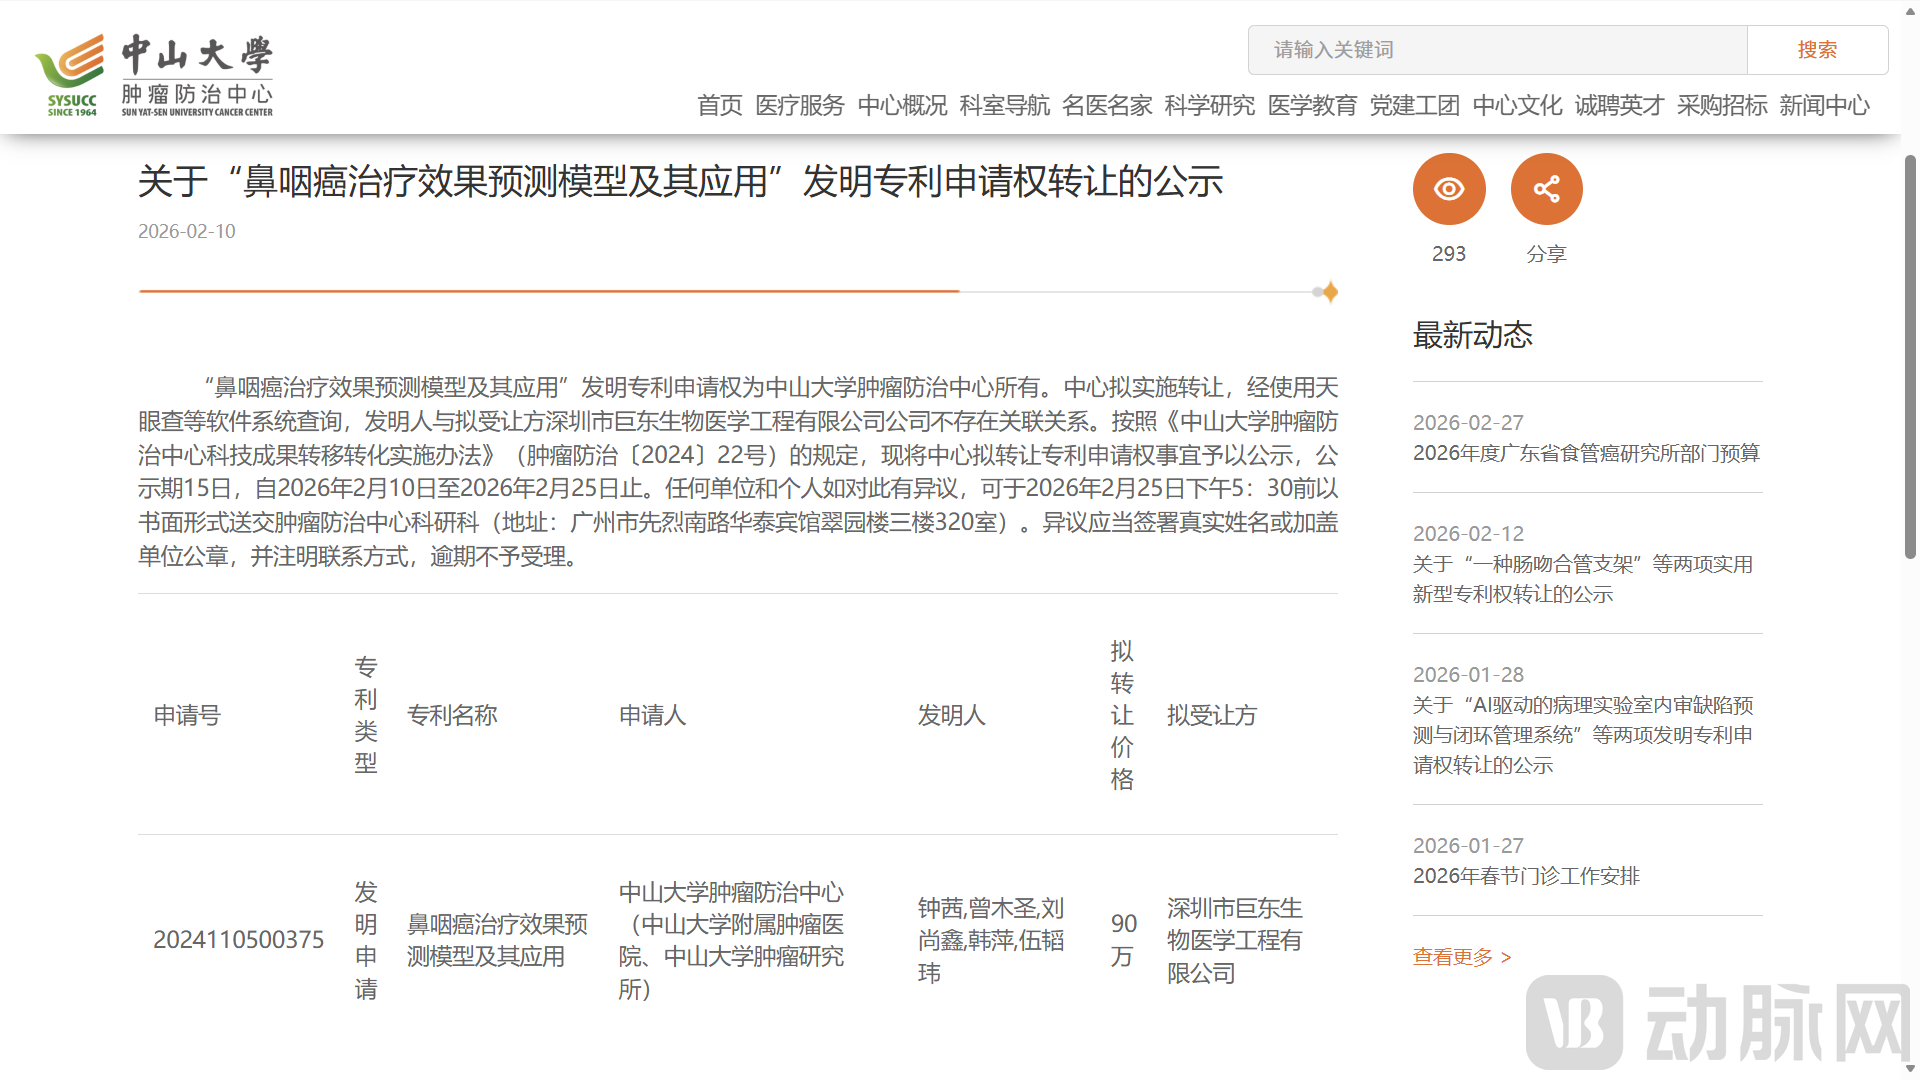Go to the 科室导航 navigation menu
Viewport: 1920px width, 1080px height.
[x=1004, y=105]
